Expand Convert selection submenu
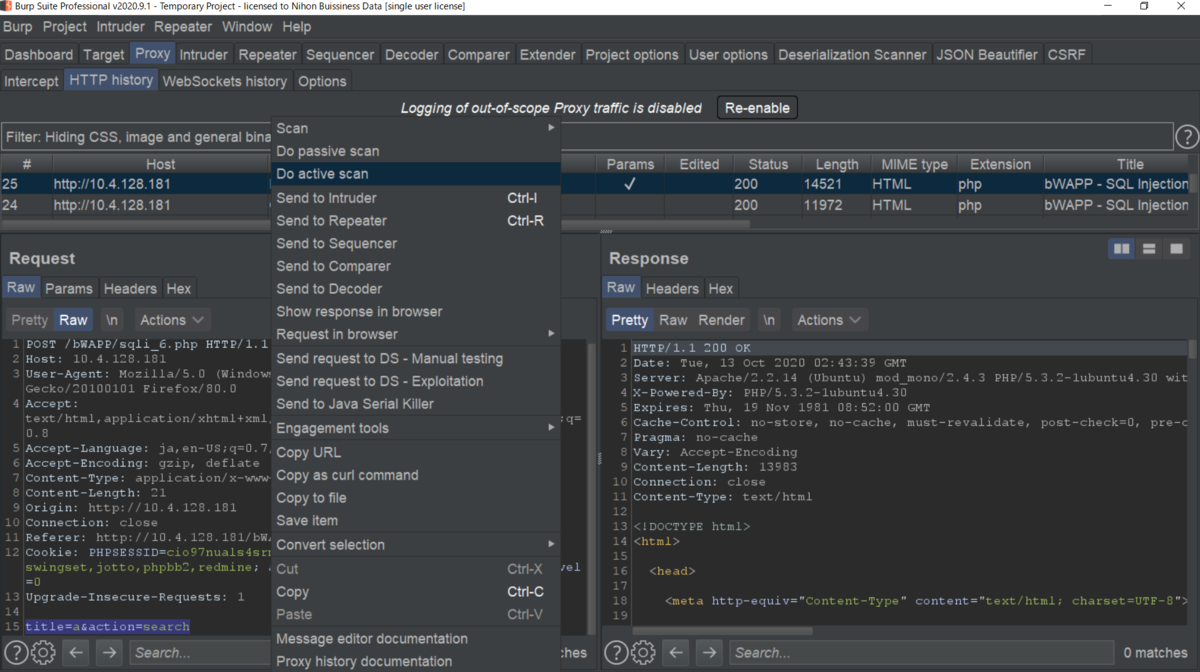This screenshot has width=1200, height=672. 415,544
